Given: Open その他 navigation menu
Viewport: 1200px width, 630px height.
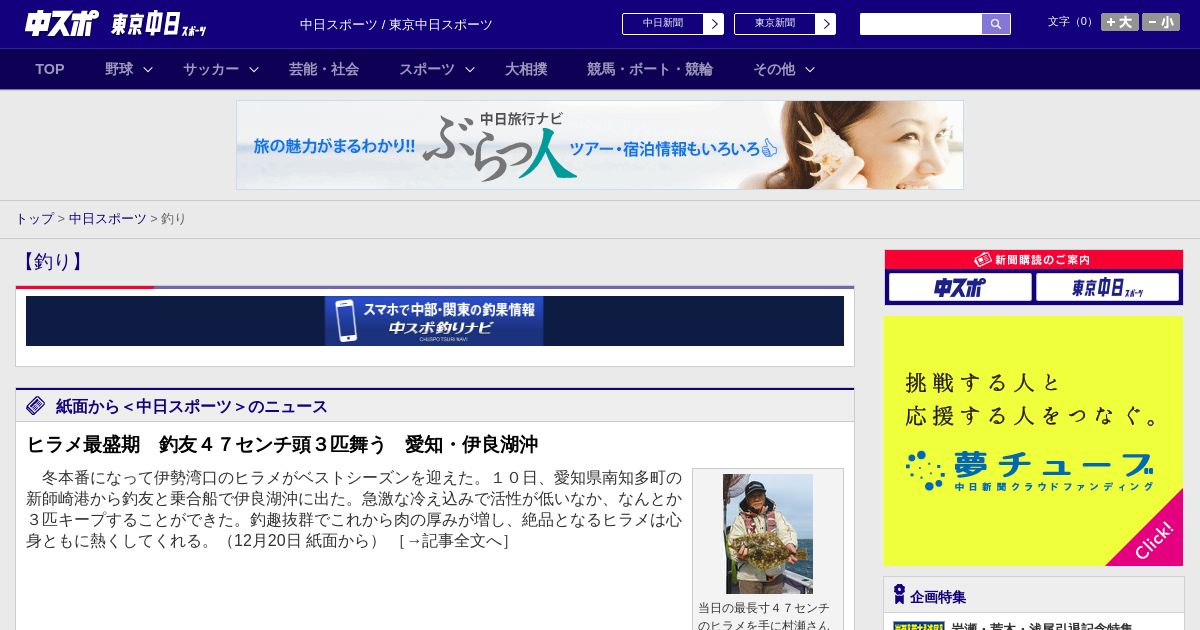Looking at the screenshot, I should pyautogui.click(x=774, y=69).
